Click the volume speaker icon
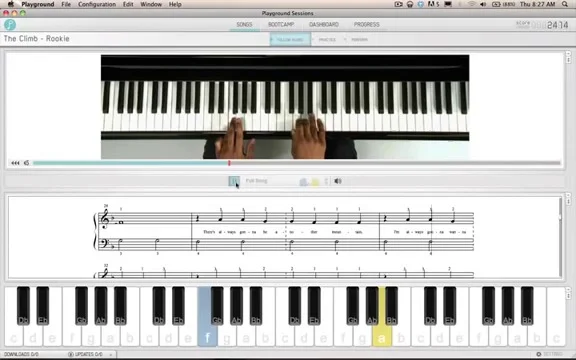 click(x=338, y=181)
